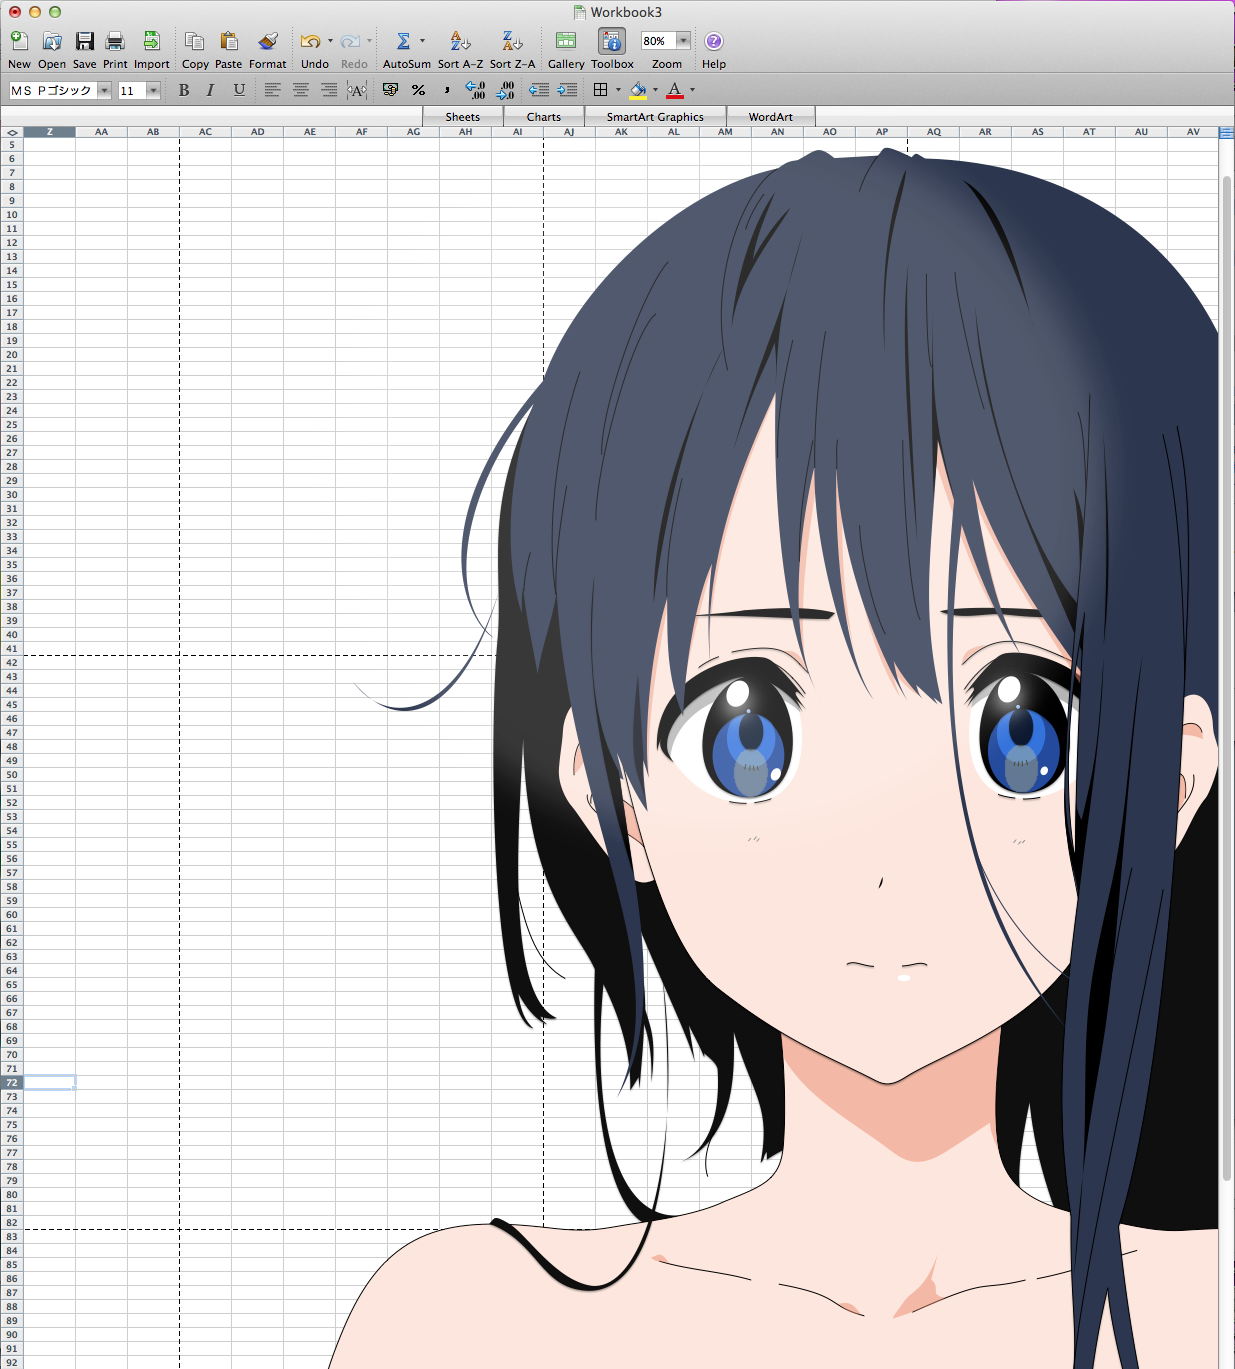Toggle Italic formatting
This screenshot has width=1235, height=1369.
pyautogui.click(x=210, y=90)
